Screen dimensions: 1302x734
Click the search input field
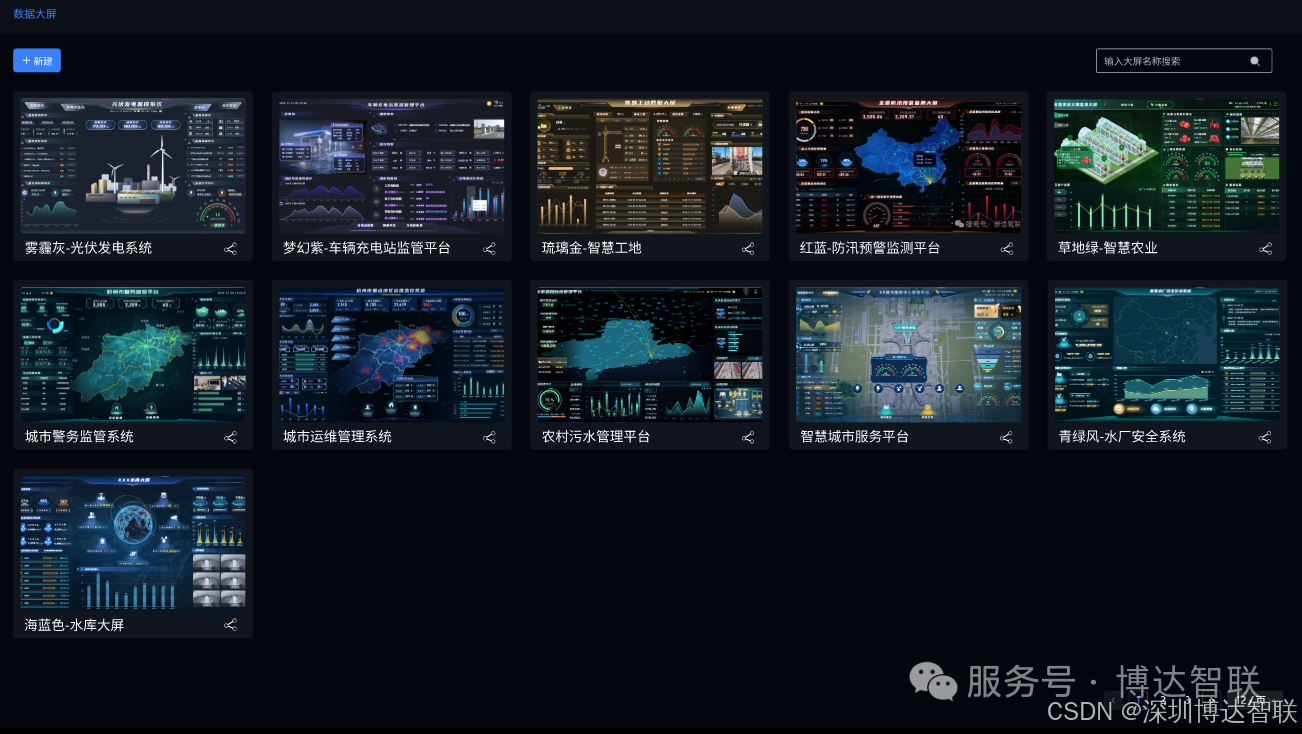[x=1170, y=60]
